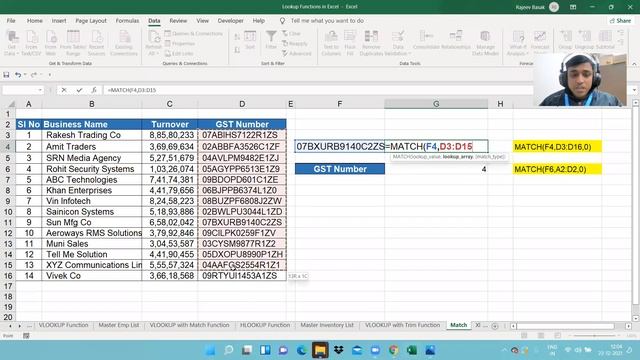Open the Master Emp List sheet
The height and width of the screenshot is (360, 640).
pyautogui.click(x=119, y=325)
